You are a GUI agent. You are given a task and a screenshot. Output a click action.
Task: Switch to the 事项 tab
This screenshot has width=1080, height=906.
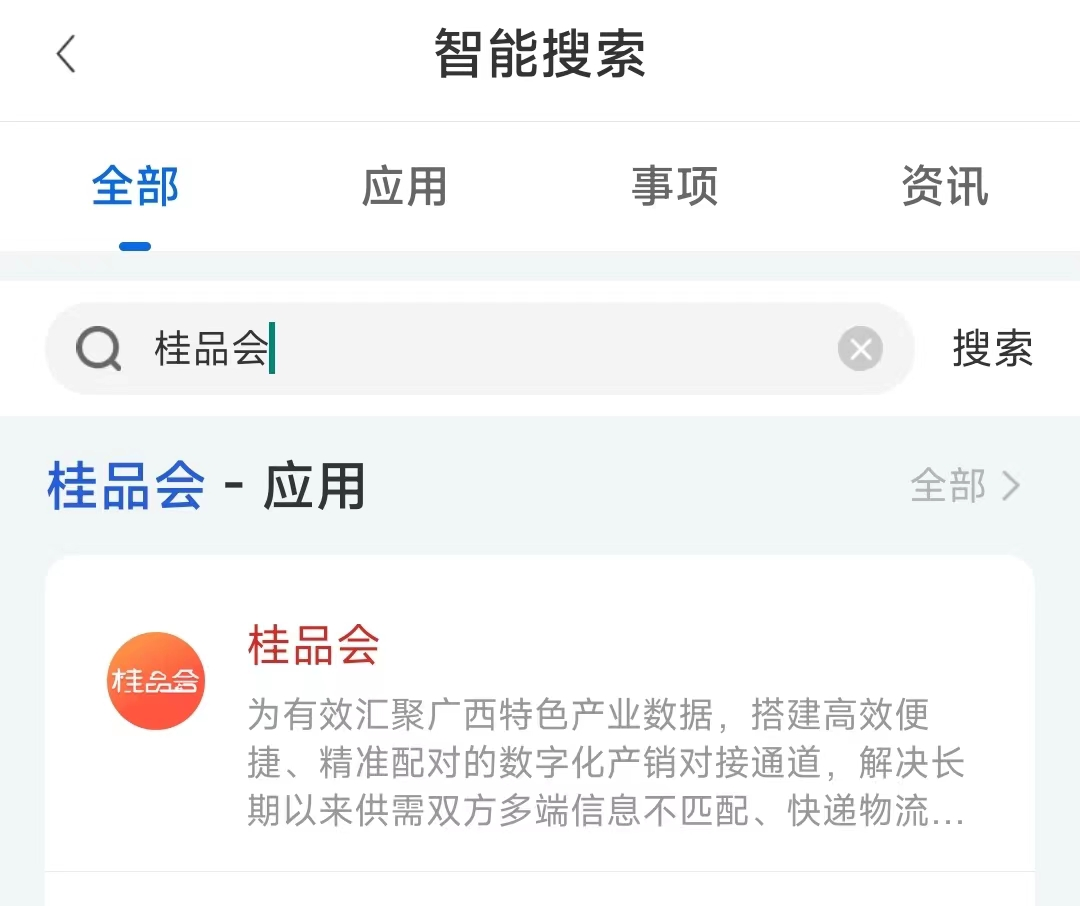coord(674,187)
